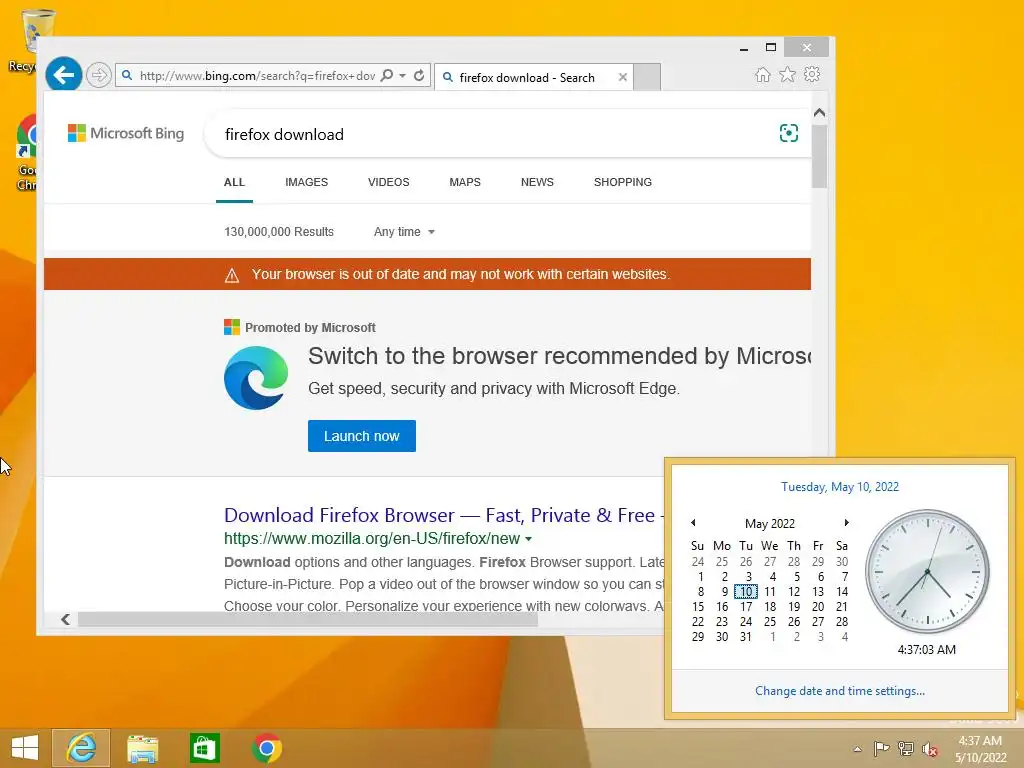The width and height of the screenshot is (1024, 768).
Task: Click the horizontal scrollbar left arrow
Action: (65, 619)
